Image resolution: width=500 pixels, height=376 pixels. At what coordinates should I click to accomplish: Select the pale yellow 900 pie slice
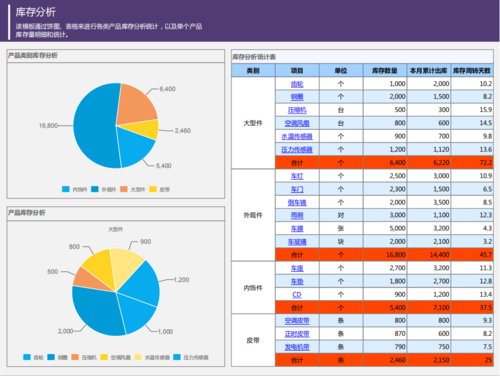pyautogui.click(x=125, y=265)
